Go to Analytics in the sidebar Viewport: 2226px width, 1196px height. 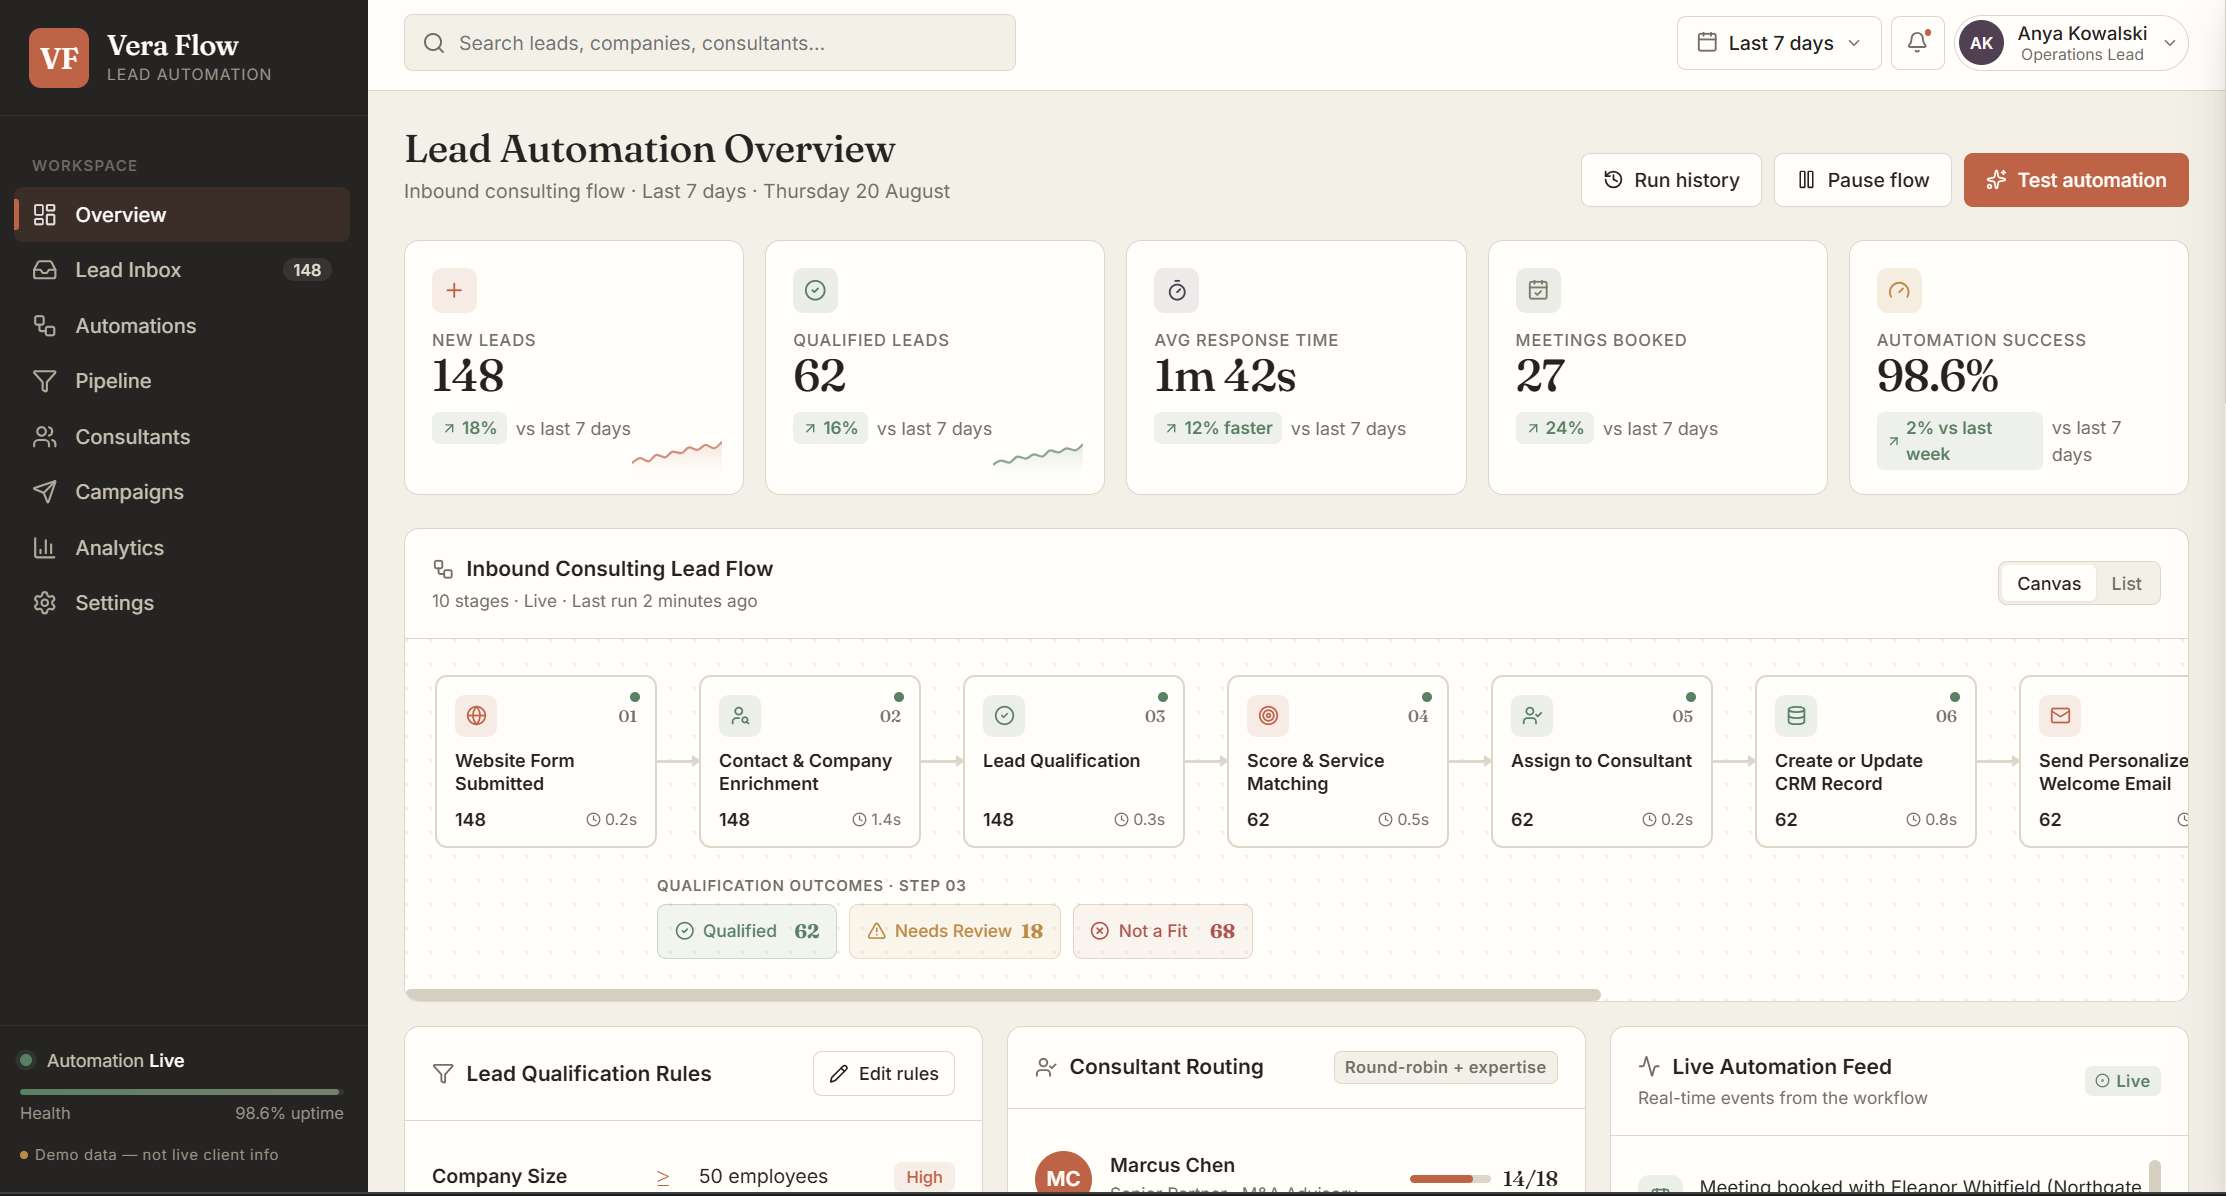click(x=182, y=548)
